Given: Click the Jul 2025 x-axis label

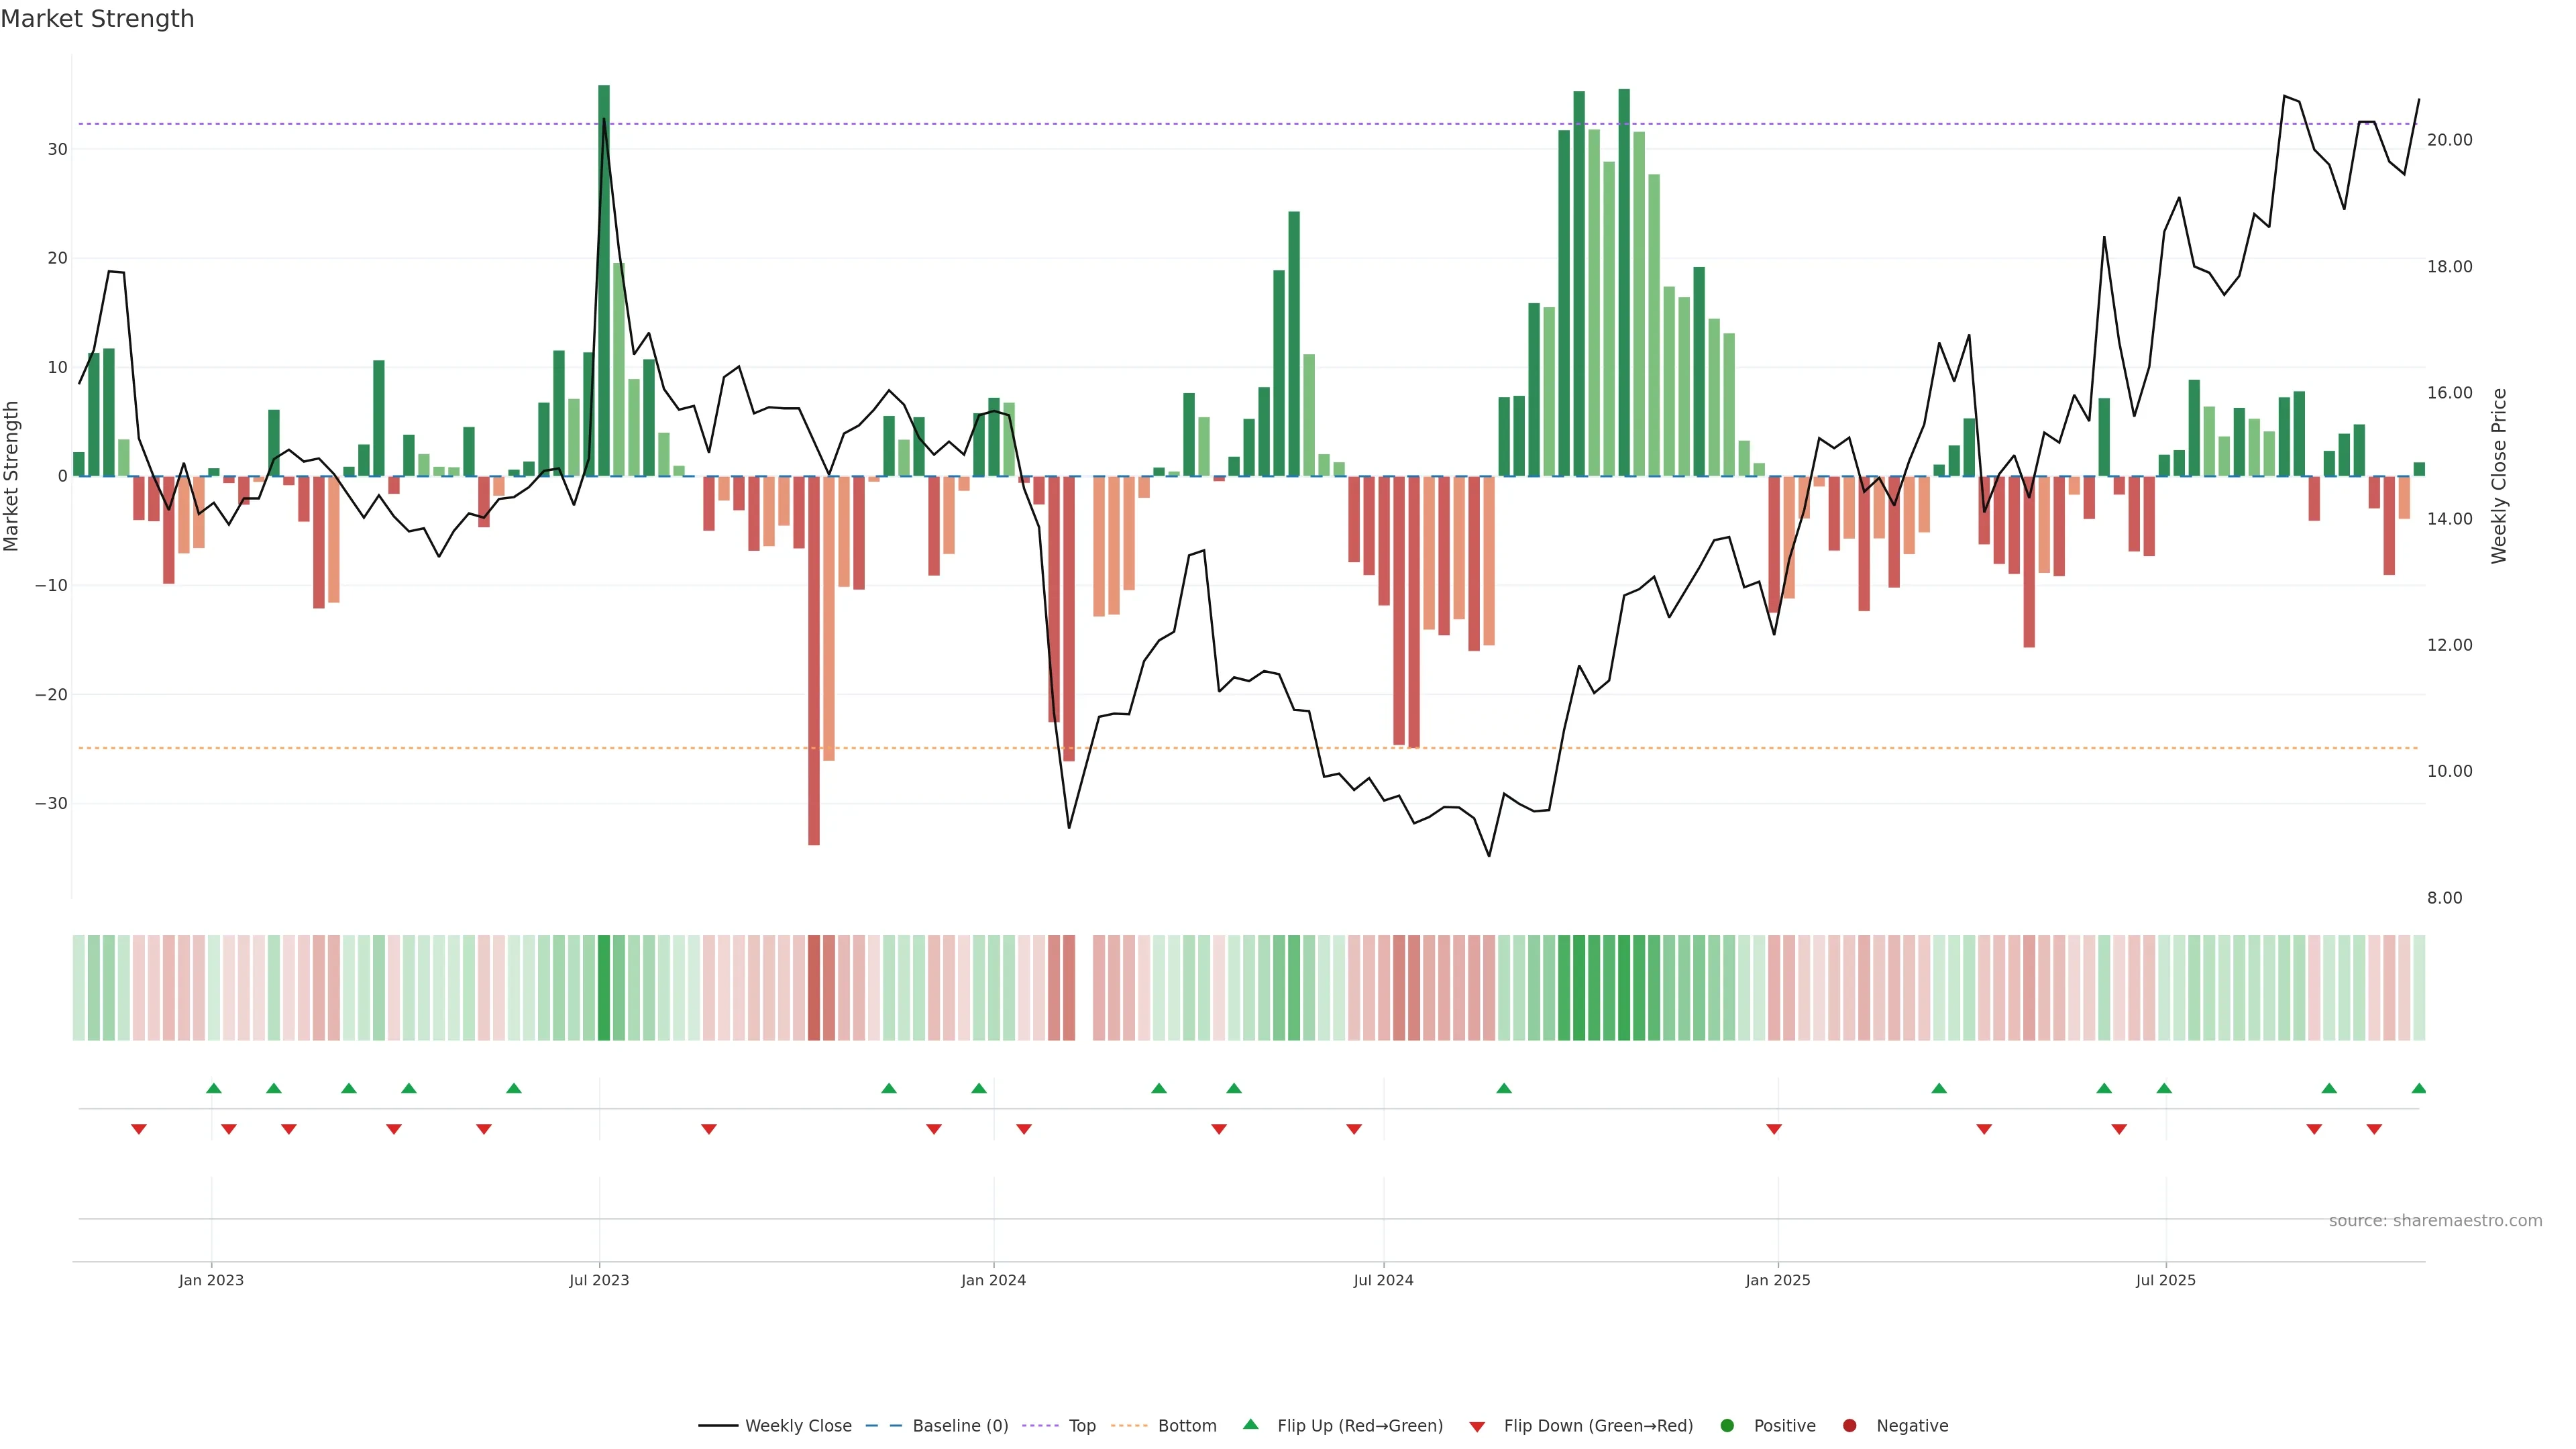Looking at the screenshot, I should coord(2165,1280).
